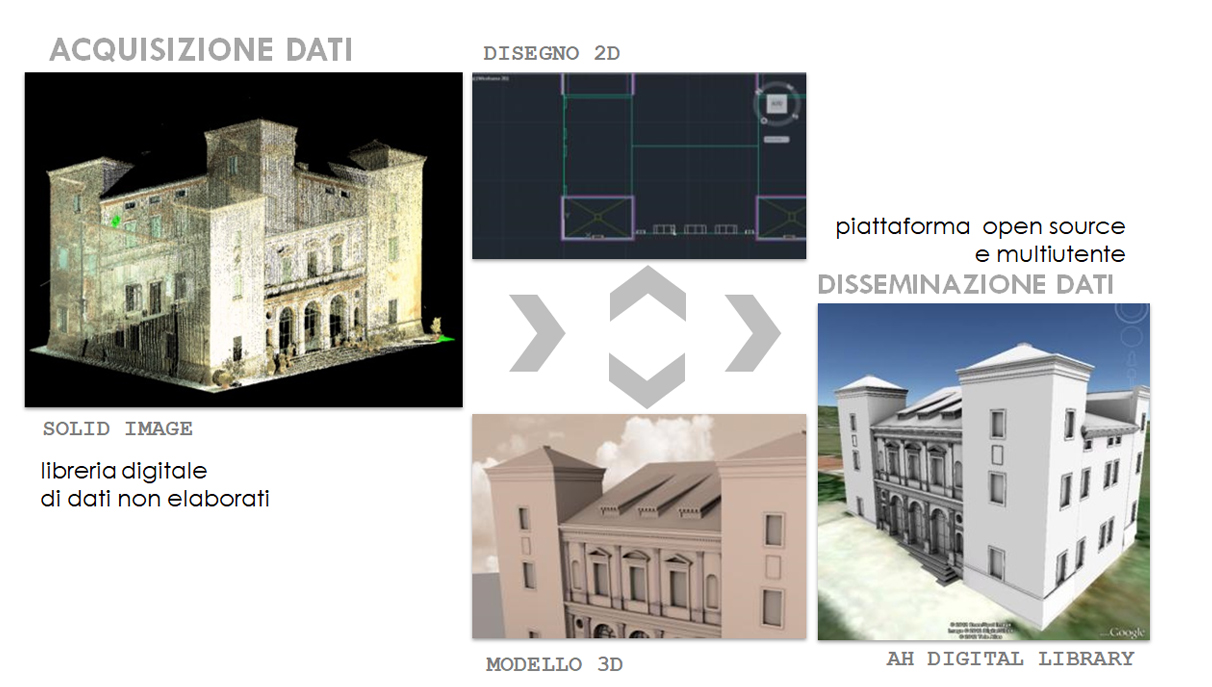Click the DISSEMINAZIONE DATI heading
The width and height of the screenshot is (1212, 687).
(x=965, y=285)
